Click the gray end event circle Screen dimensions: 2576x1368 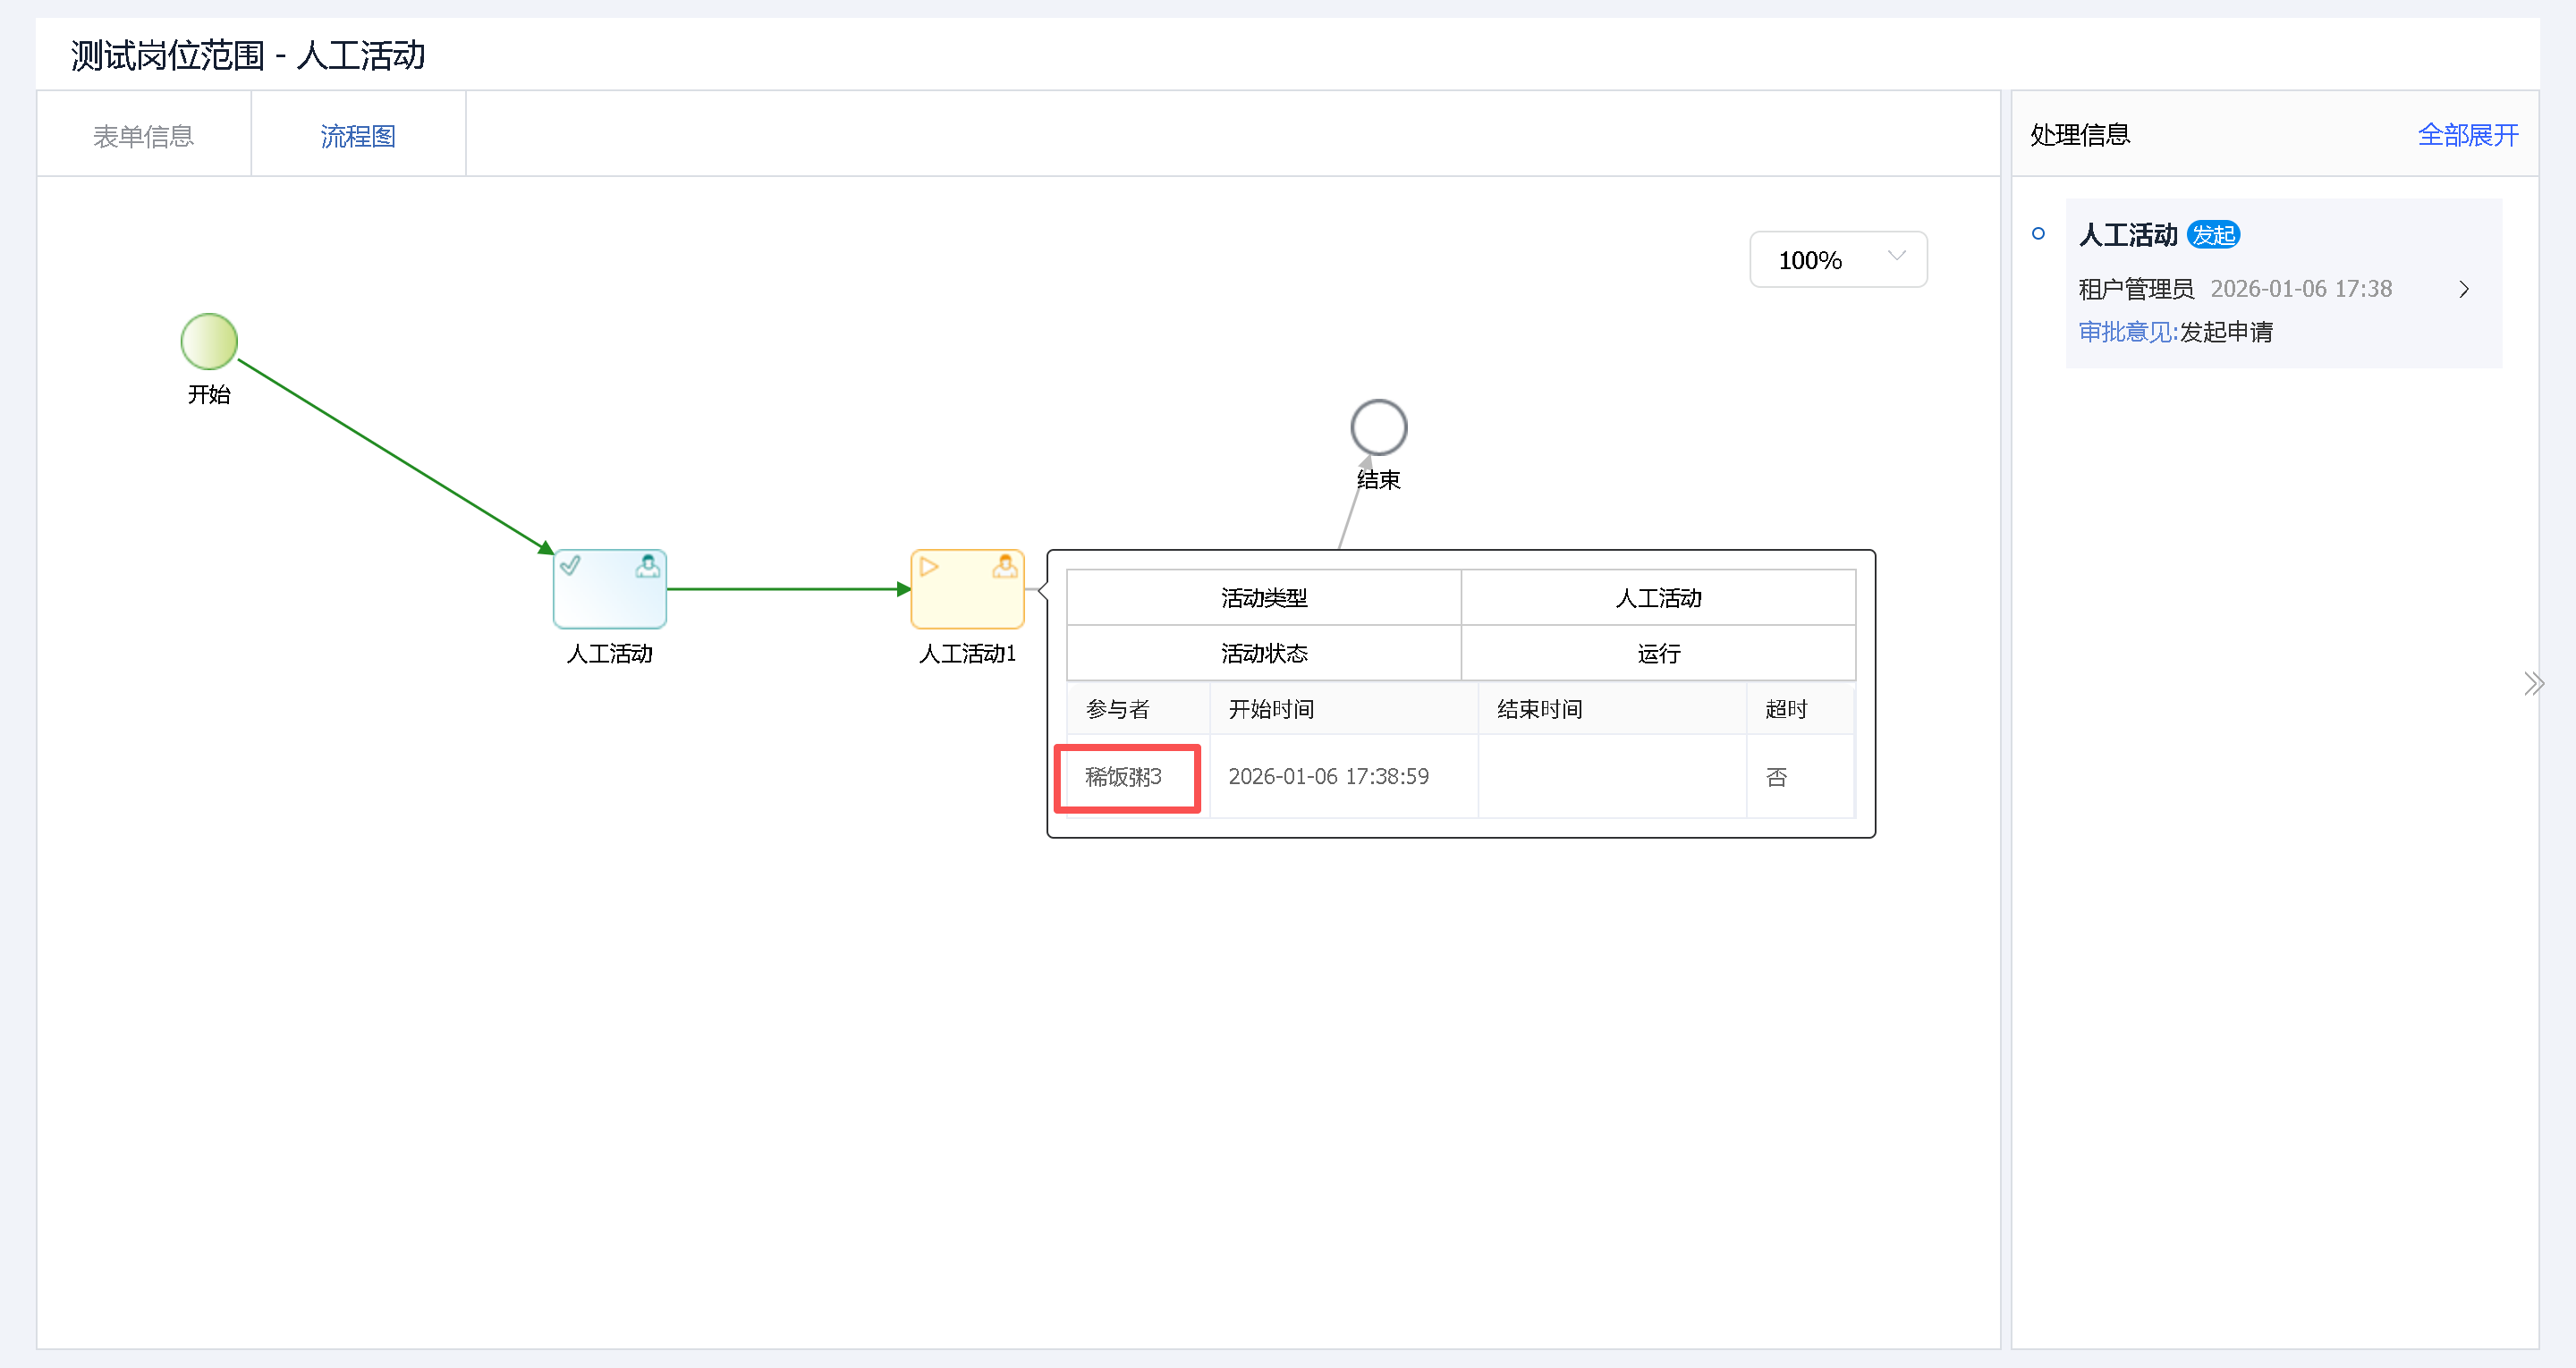(1378, 428)
